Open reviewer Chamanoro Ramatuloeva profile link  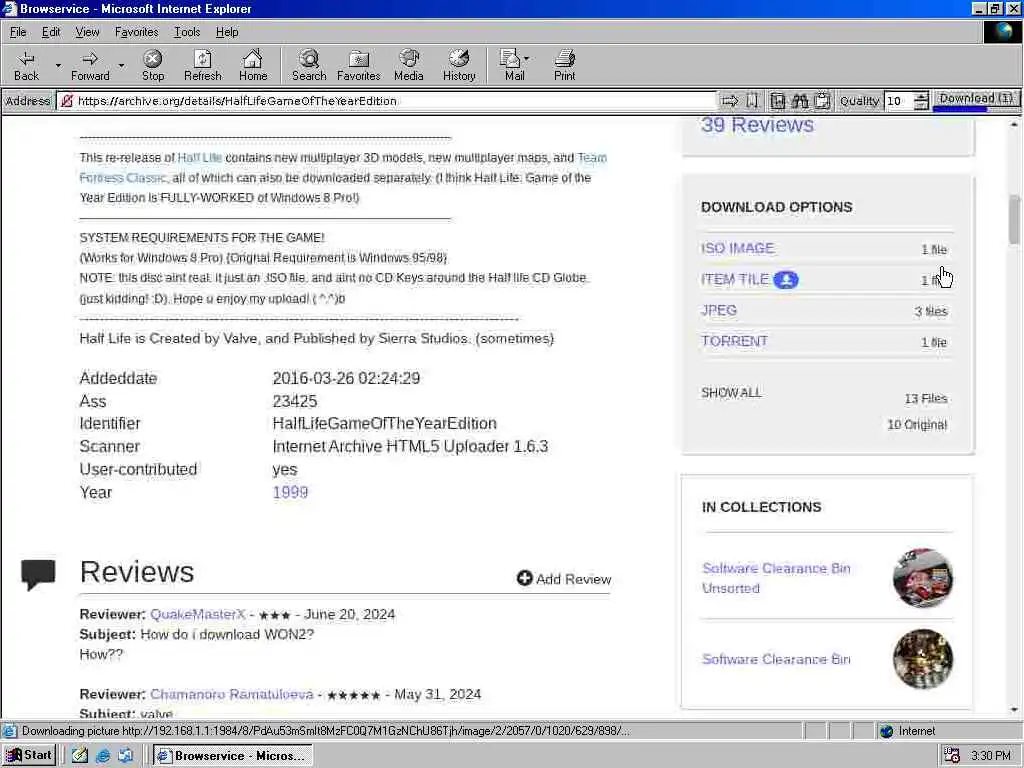click(x=232, y=694)
